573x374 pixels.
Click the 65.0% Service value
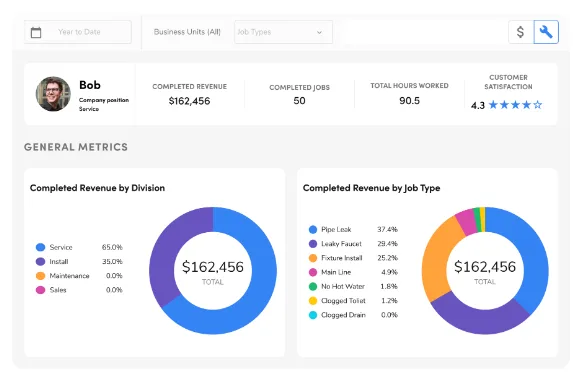[x=112, y=247]
